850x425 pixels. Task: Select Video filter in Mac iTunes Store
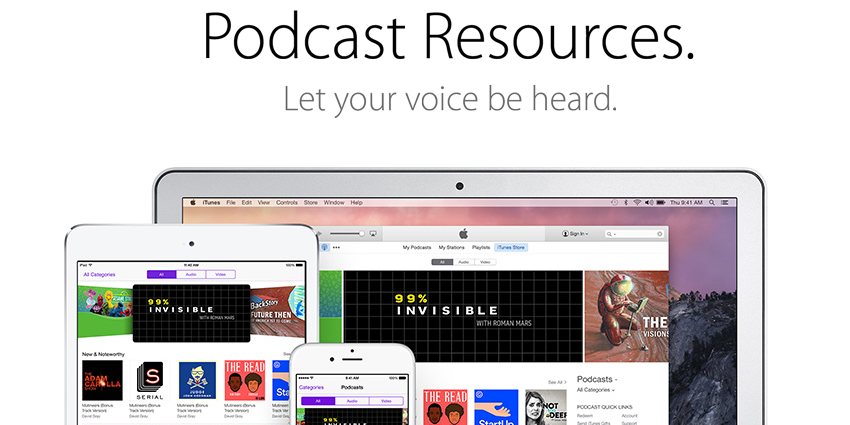[485, 262]
